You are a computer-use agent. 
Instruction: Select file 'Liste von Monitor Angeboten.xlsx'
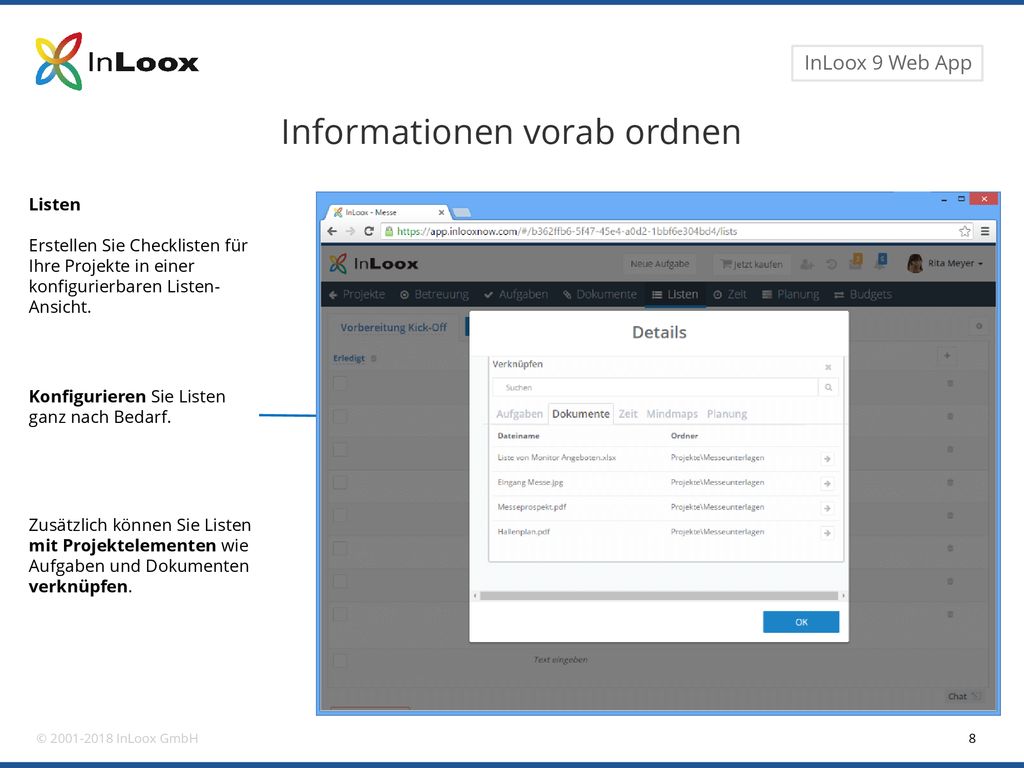(556, 458)
